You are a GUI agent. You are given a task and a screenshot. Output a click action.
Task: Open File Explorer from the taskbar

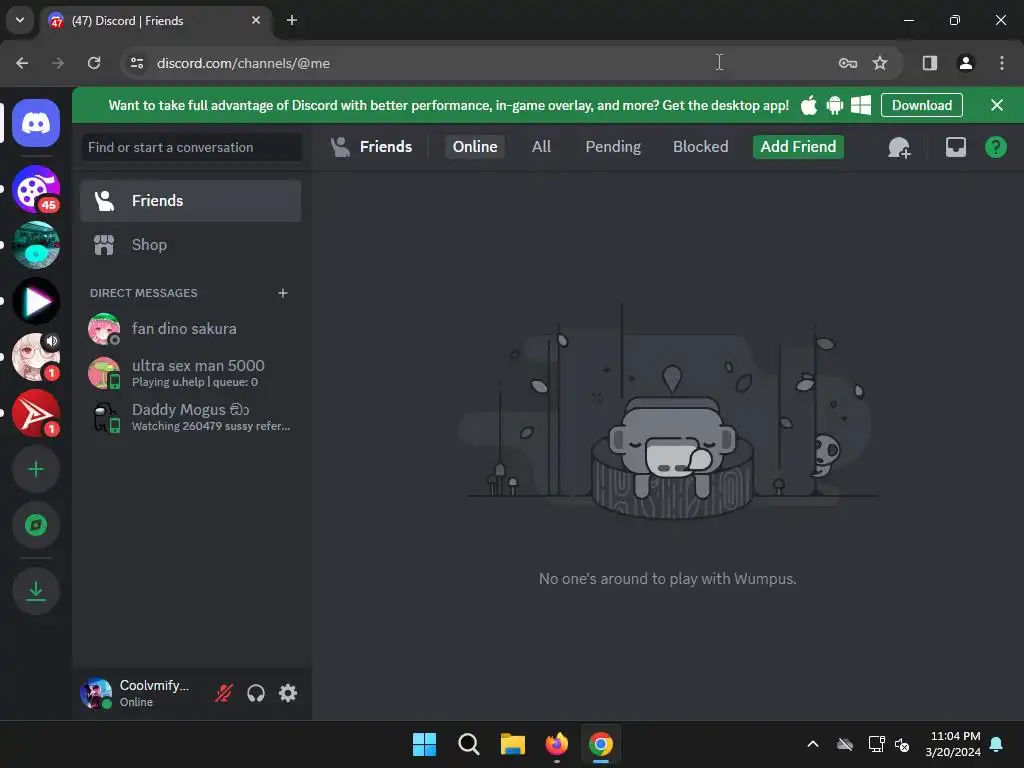tap(513, 744)
